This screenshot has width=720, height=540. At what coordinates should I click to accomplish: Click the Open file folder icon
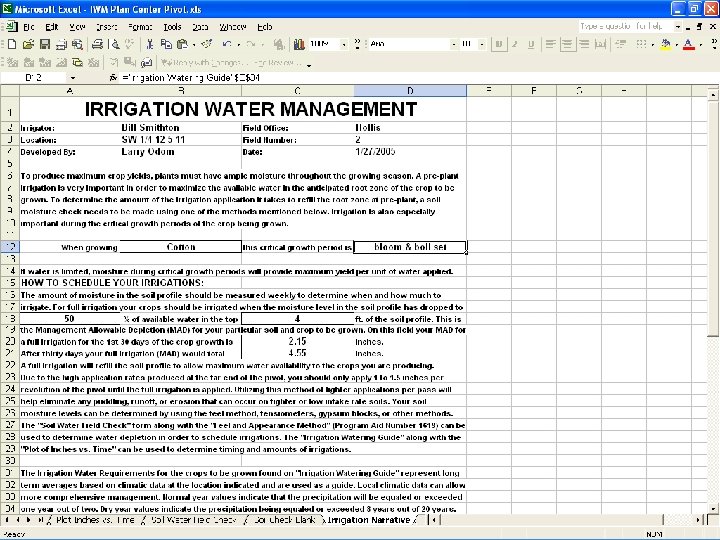point(28,44)
